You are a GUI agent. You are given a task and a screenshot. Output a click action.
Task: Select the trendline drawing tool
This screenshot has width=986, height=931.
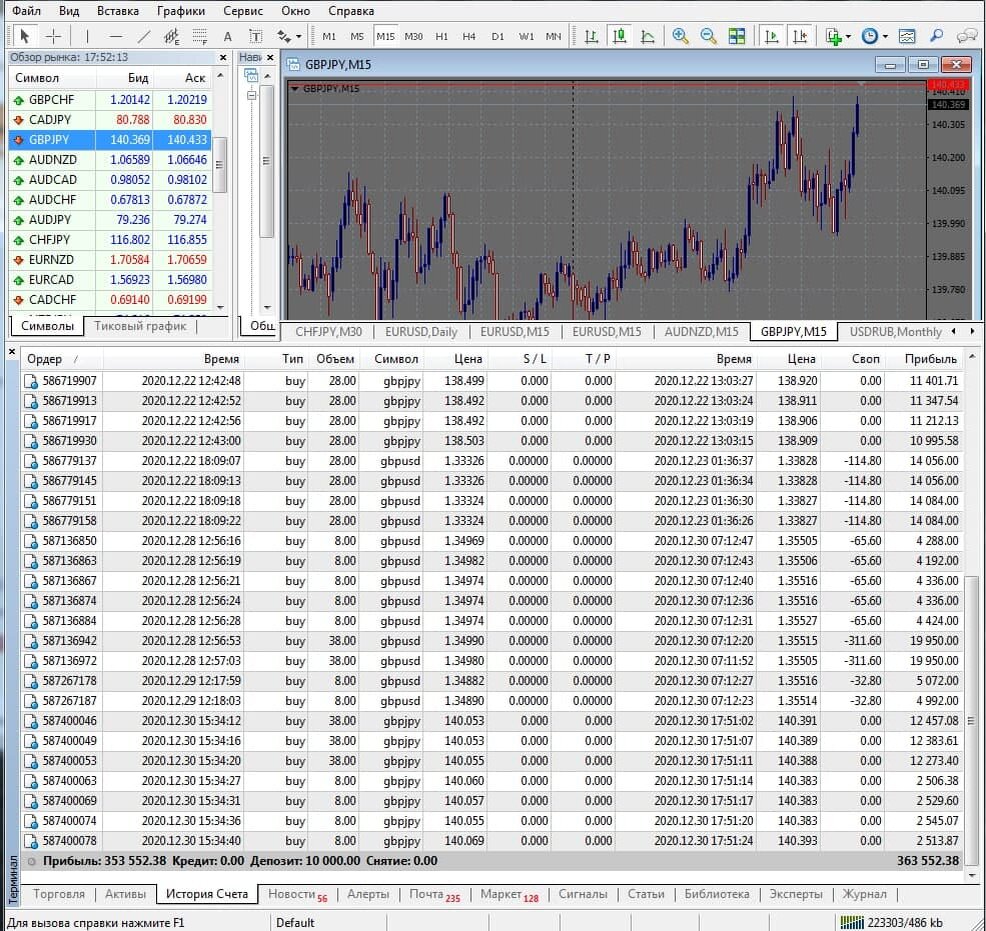point(144,36)
